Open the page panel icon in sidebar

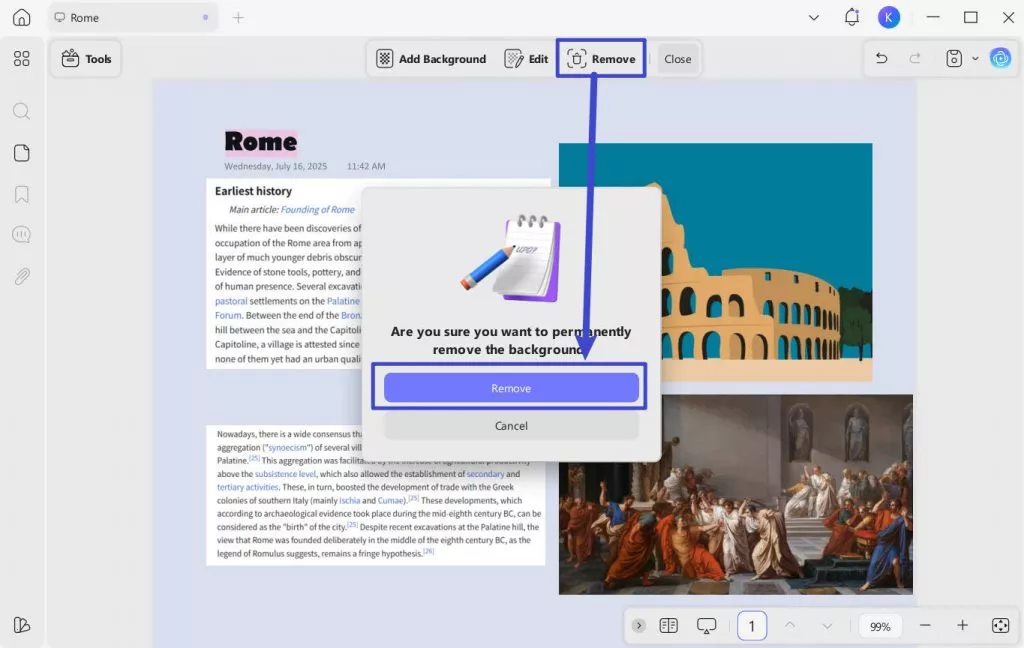coord(22,153)
